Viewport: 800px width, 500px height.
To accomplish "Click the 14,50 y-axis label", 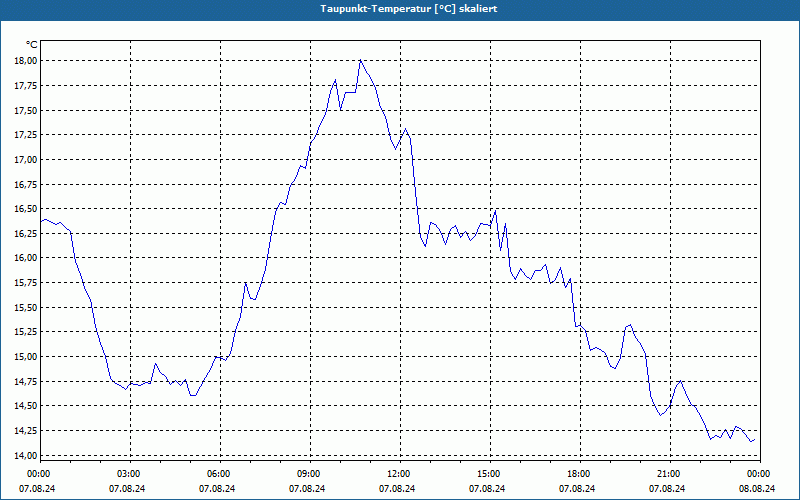I will click(27, 406).
